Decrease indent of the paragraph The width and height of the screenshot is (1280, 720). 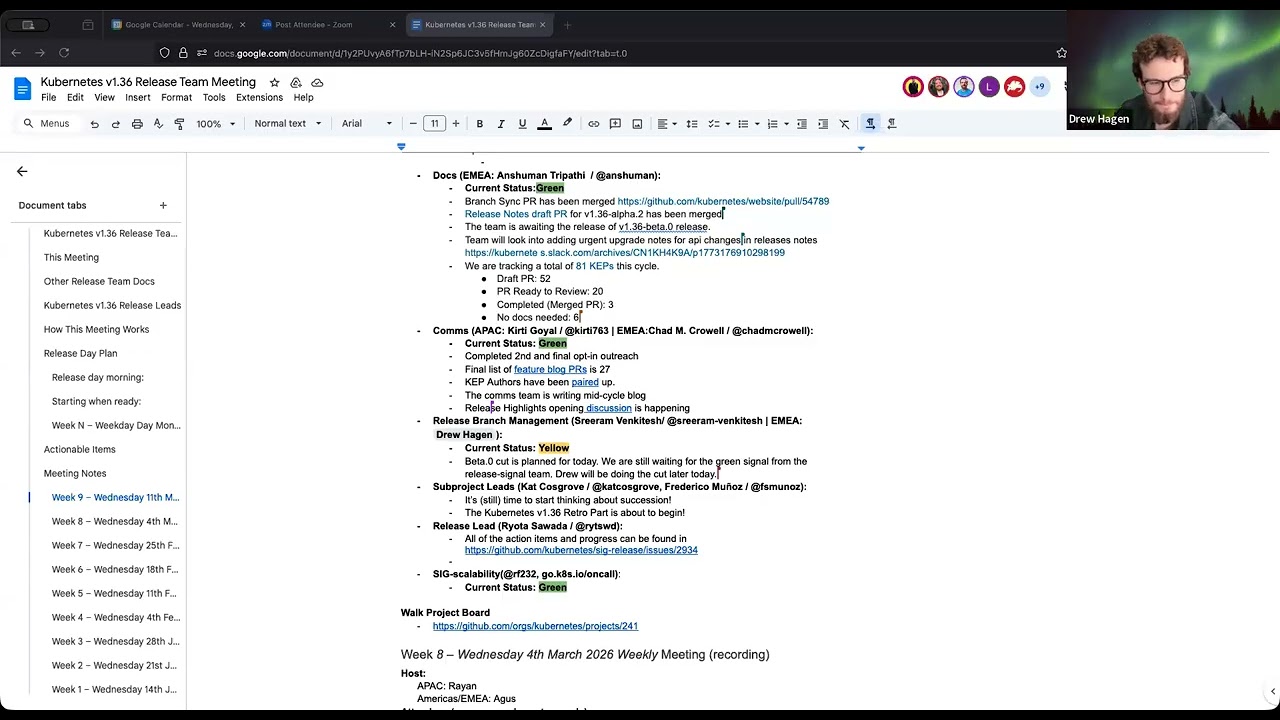tap(801, 124)
